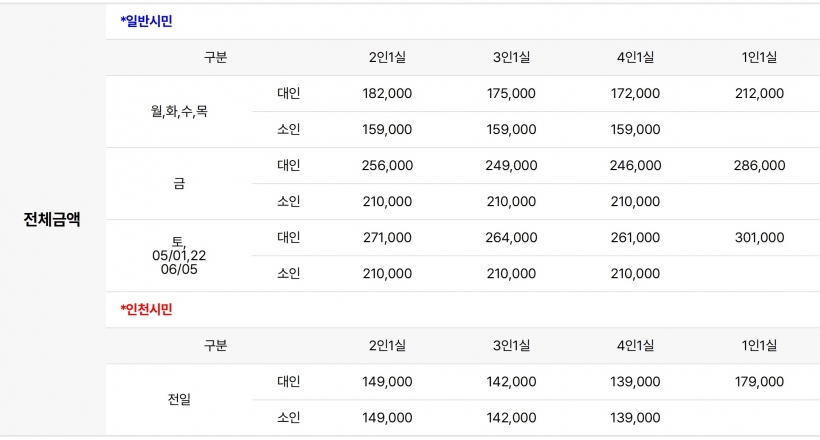Select the *인천시민 section heading
820x440 pixels.
pyautogui.click(x=146, y=309)
